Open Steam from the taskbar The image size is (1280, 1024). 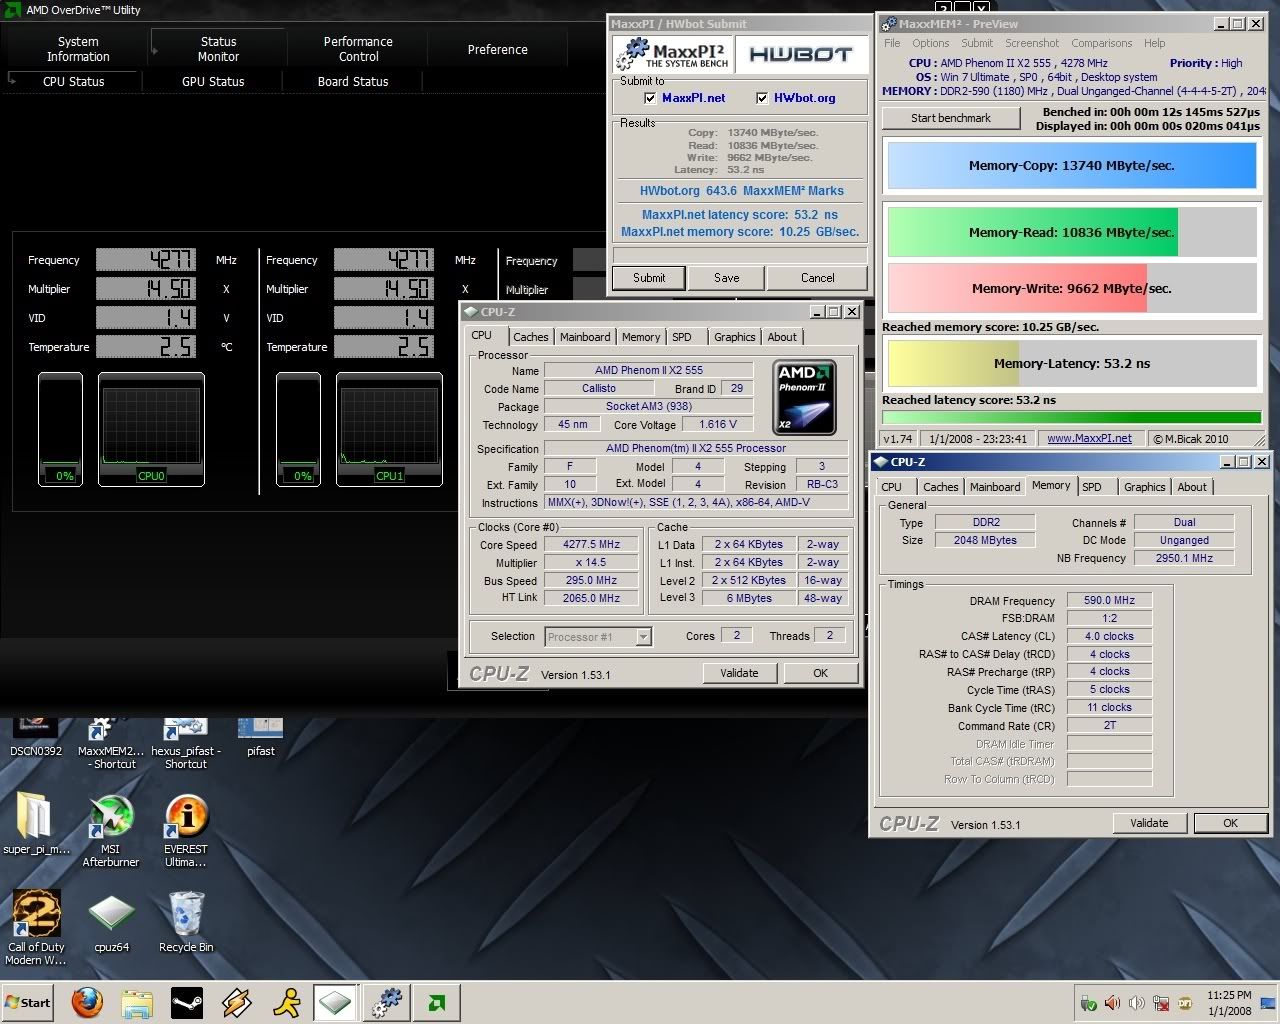pyautogui.click(x=186, y=1003)
